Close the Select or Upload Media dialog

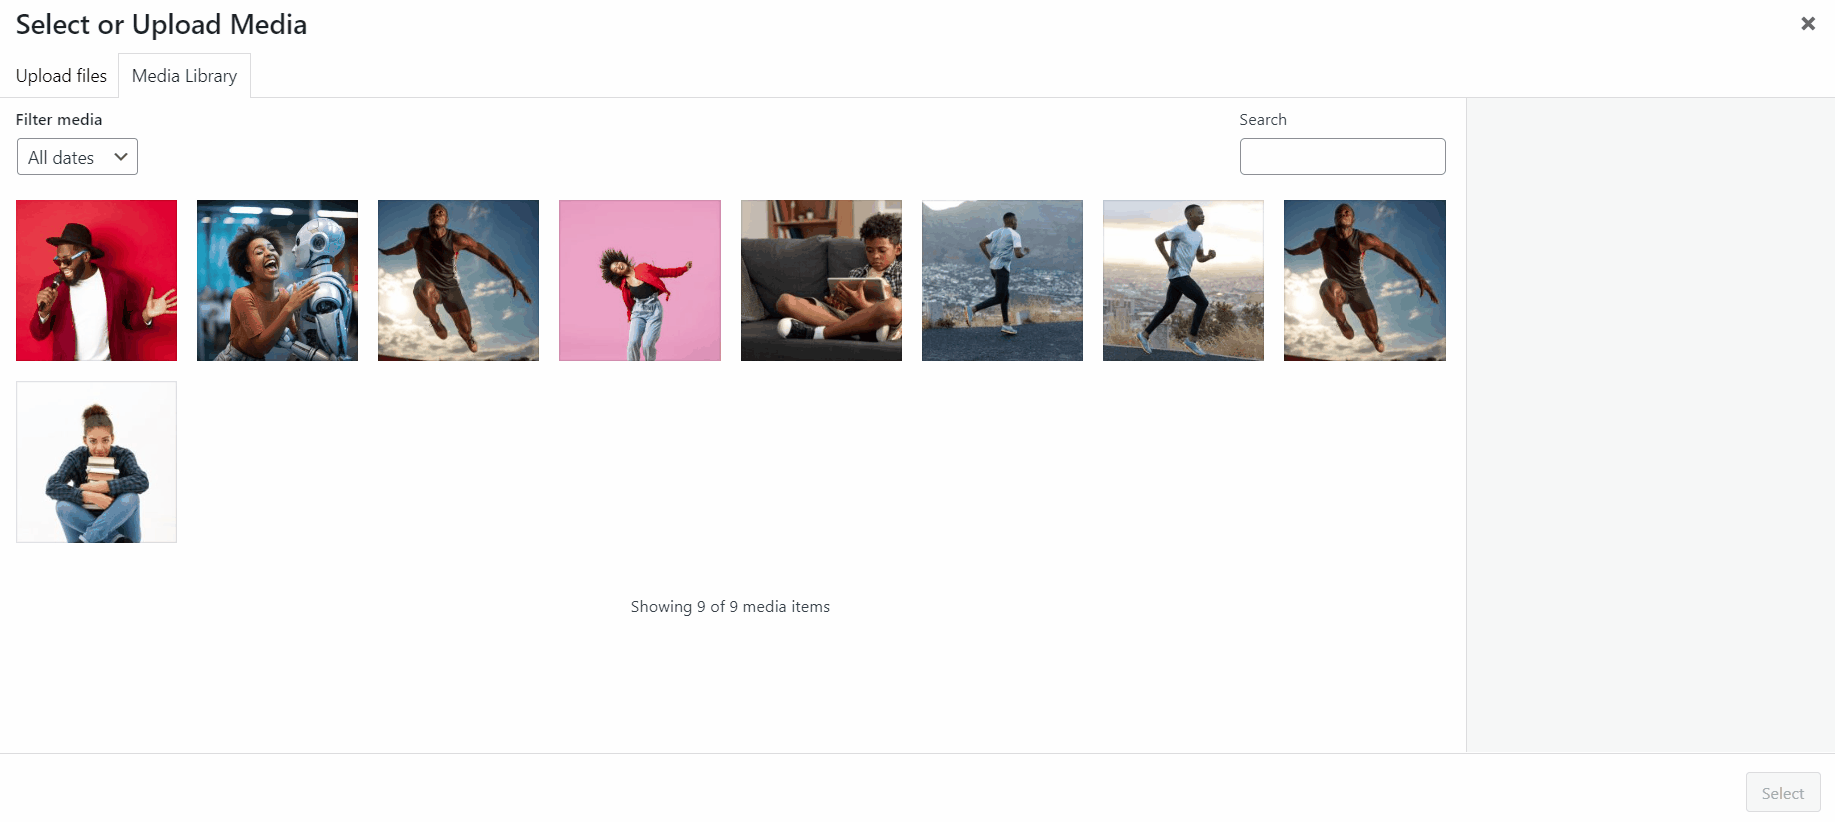pos(1807,23)
